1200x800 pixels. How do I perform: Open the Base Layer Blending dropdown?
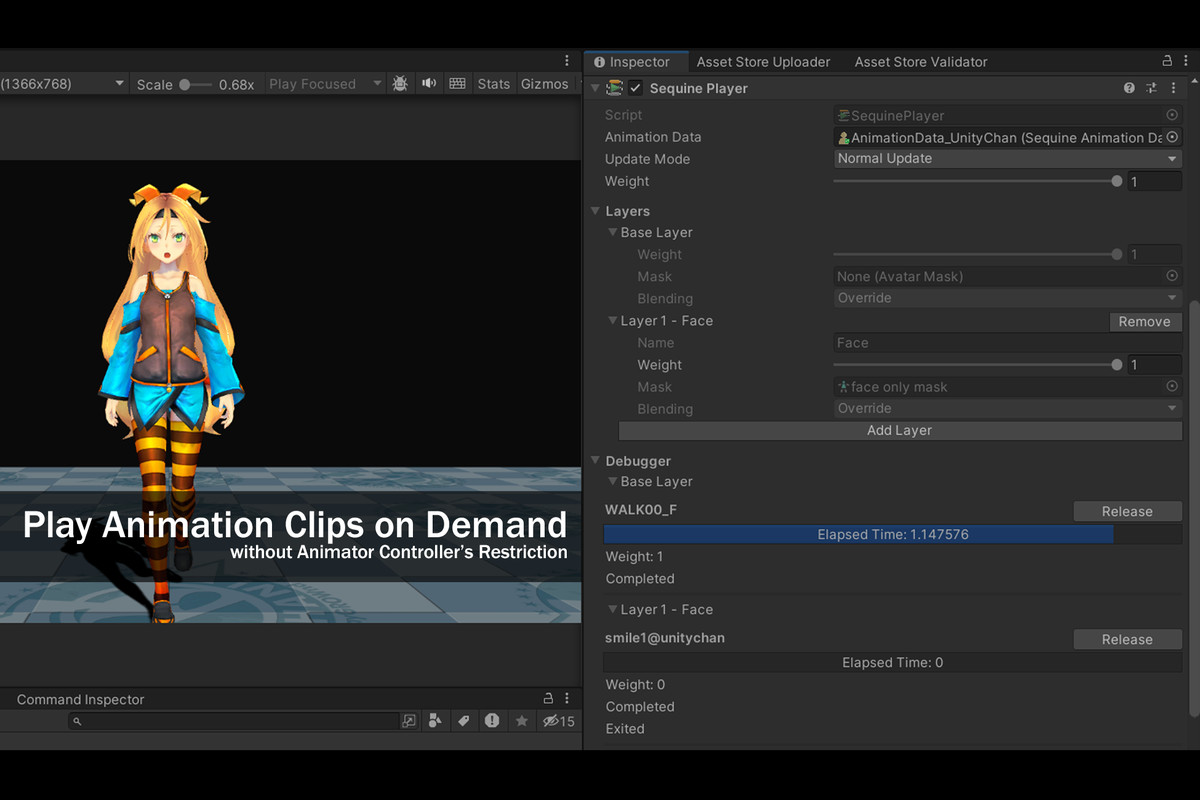1007,297
